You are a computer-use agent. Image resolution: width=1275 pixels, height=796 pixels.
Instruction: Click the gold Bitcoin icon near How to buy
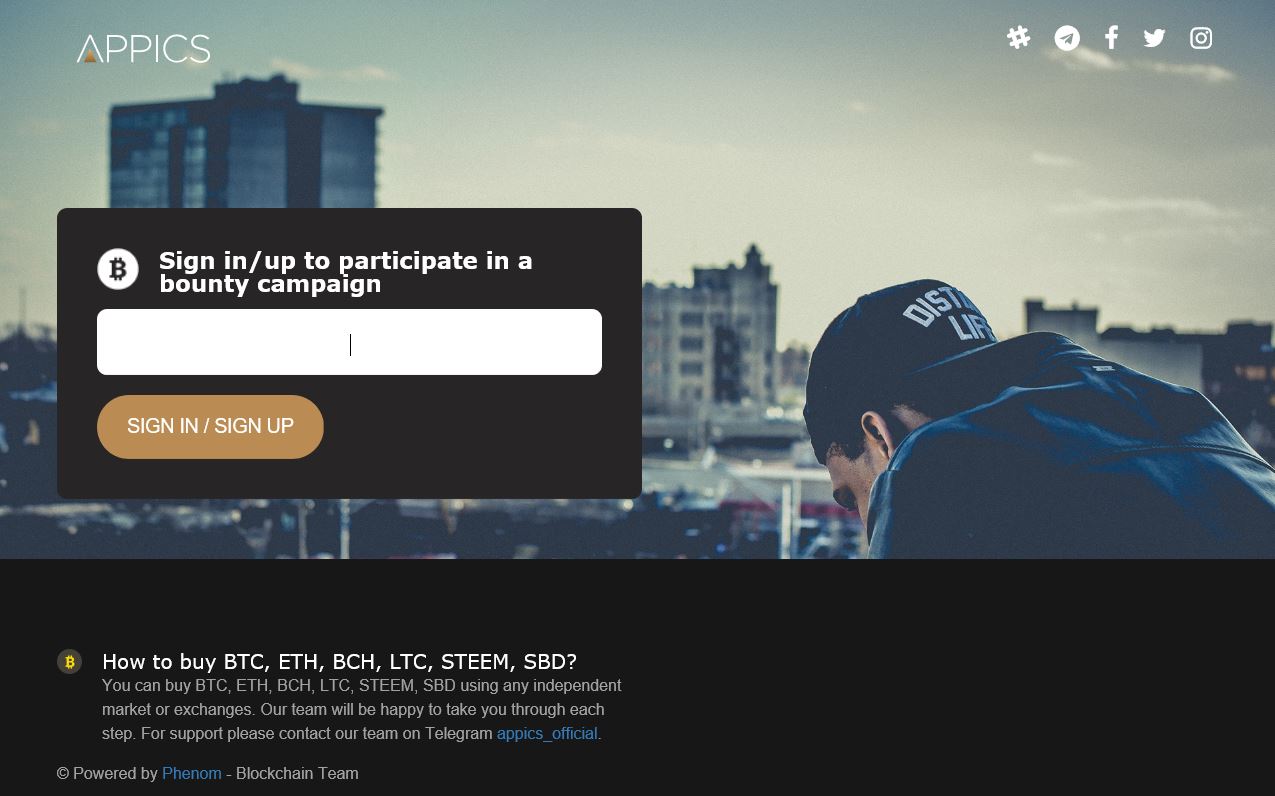pos(69,661)
